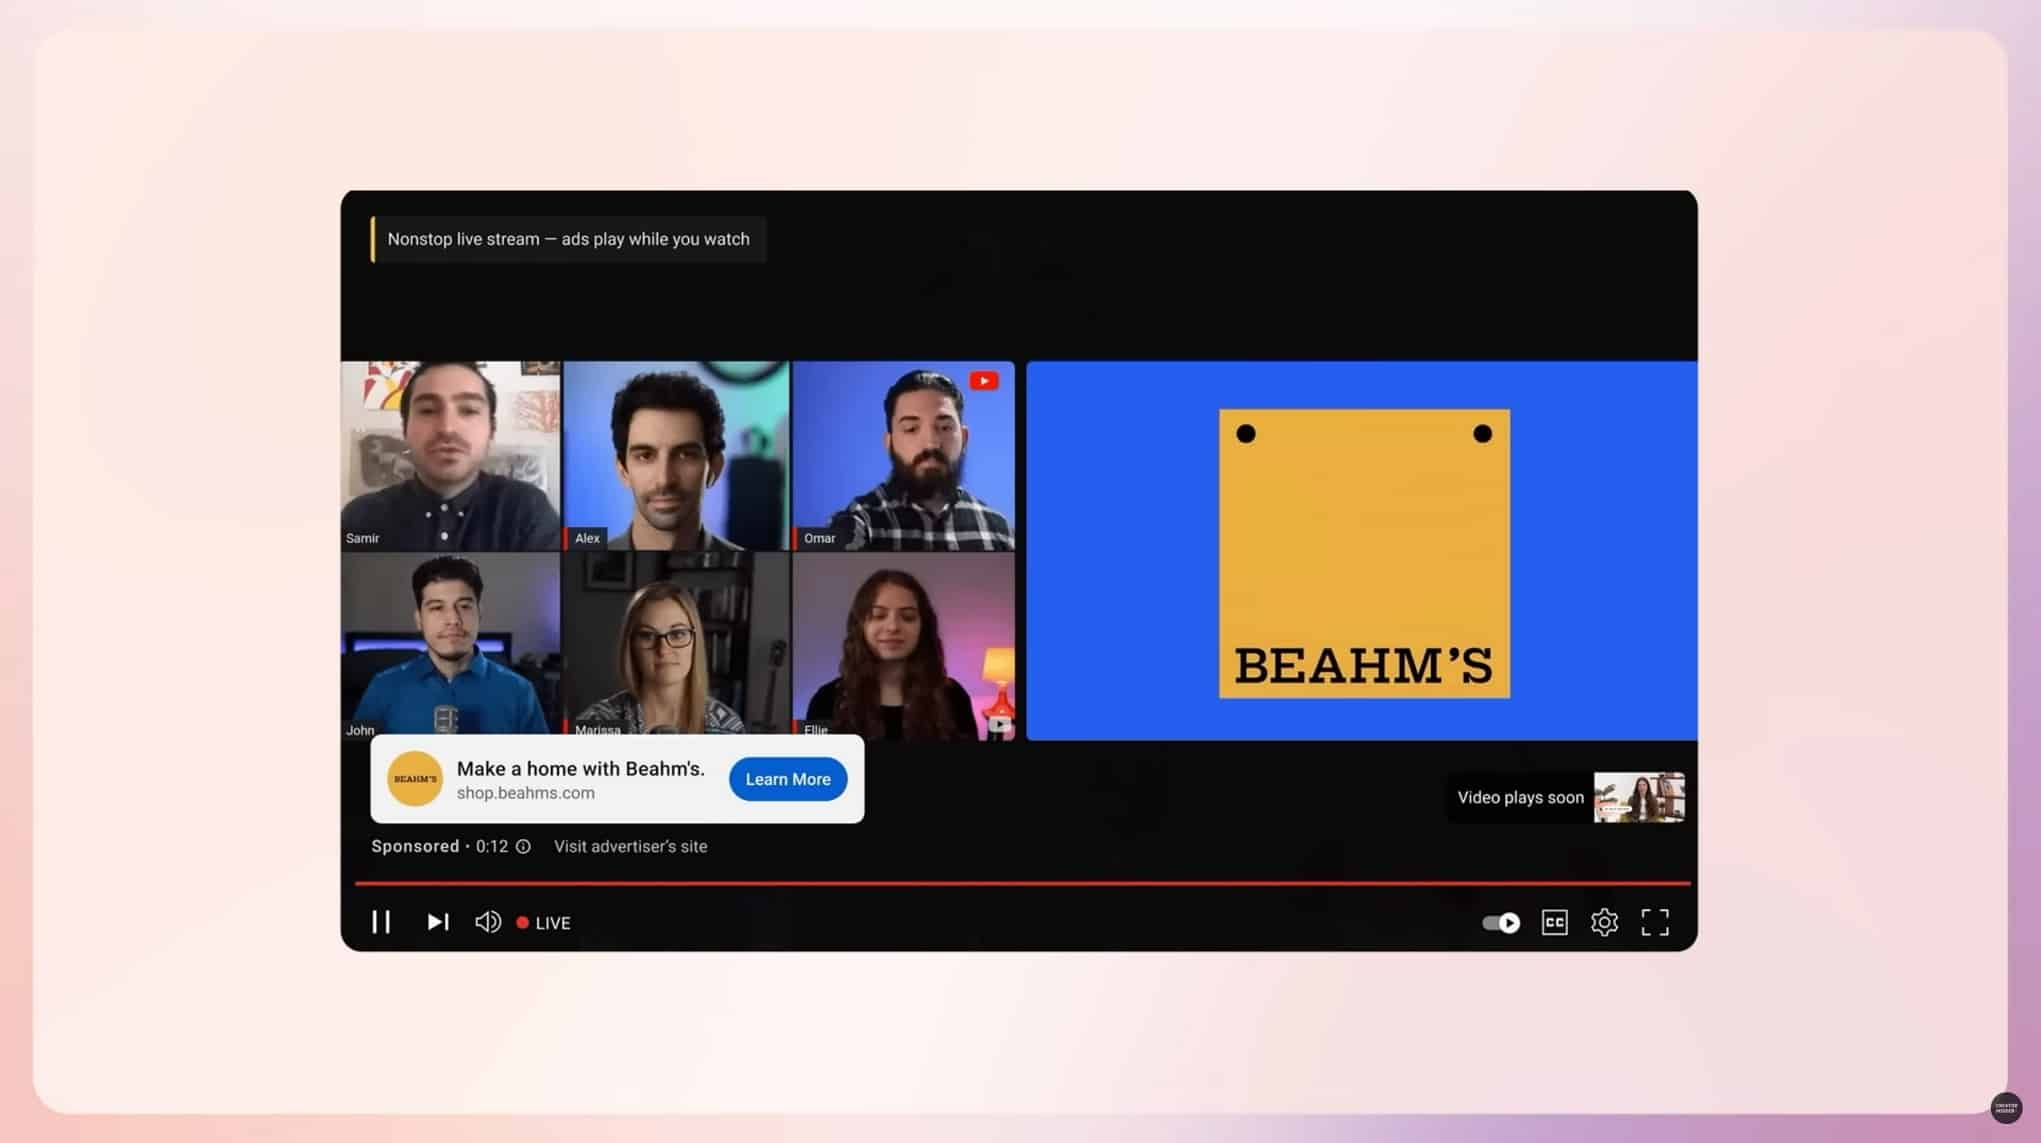Click the Make a home with Beahm's banner
2041x1143 pixels.
581,769
